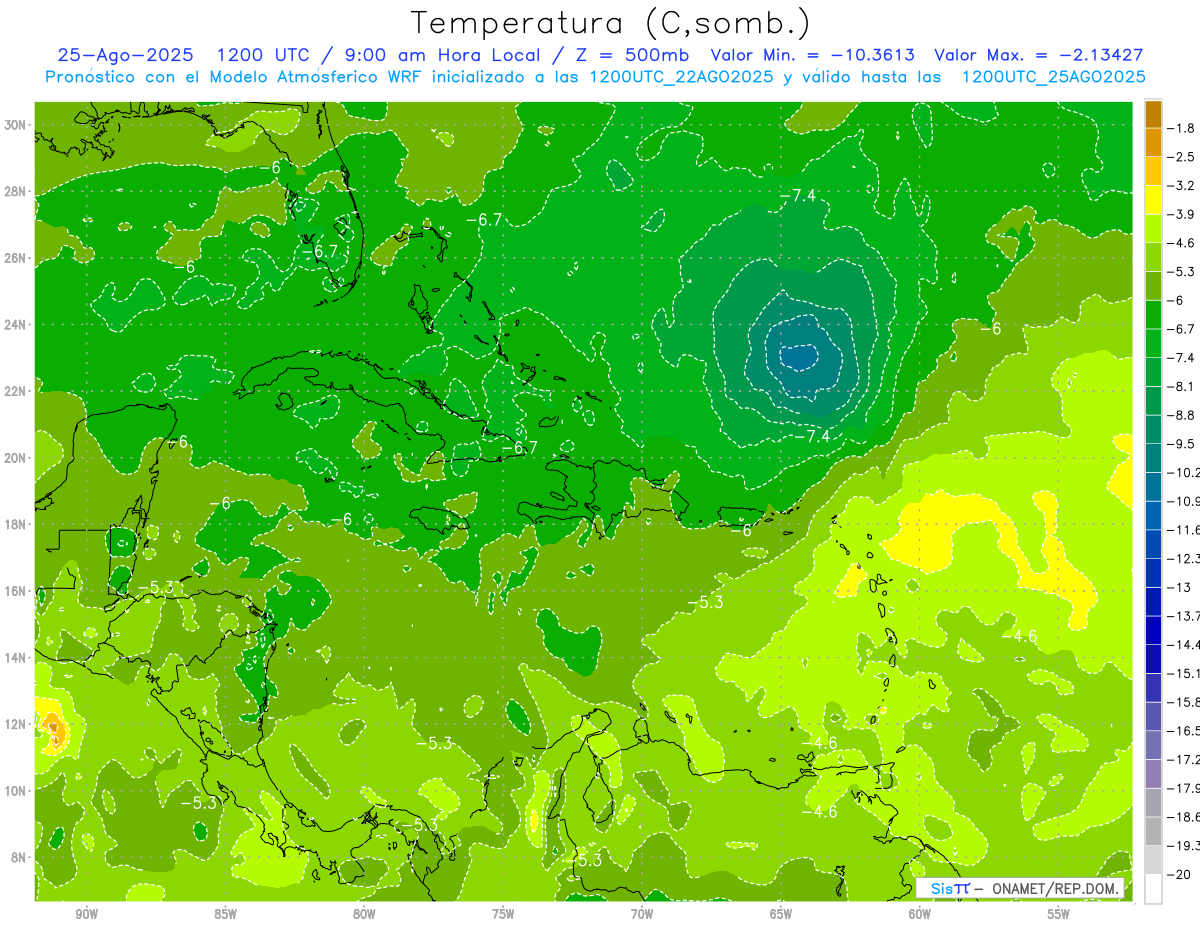Click the "90W" longitude label
1200x927 pixels.
click(86, 914)
